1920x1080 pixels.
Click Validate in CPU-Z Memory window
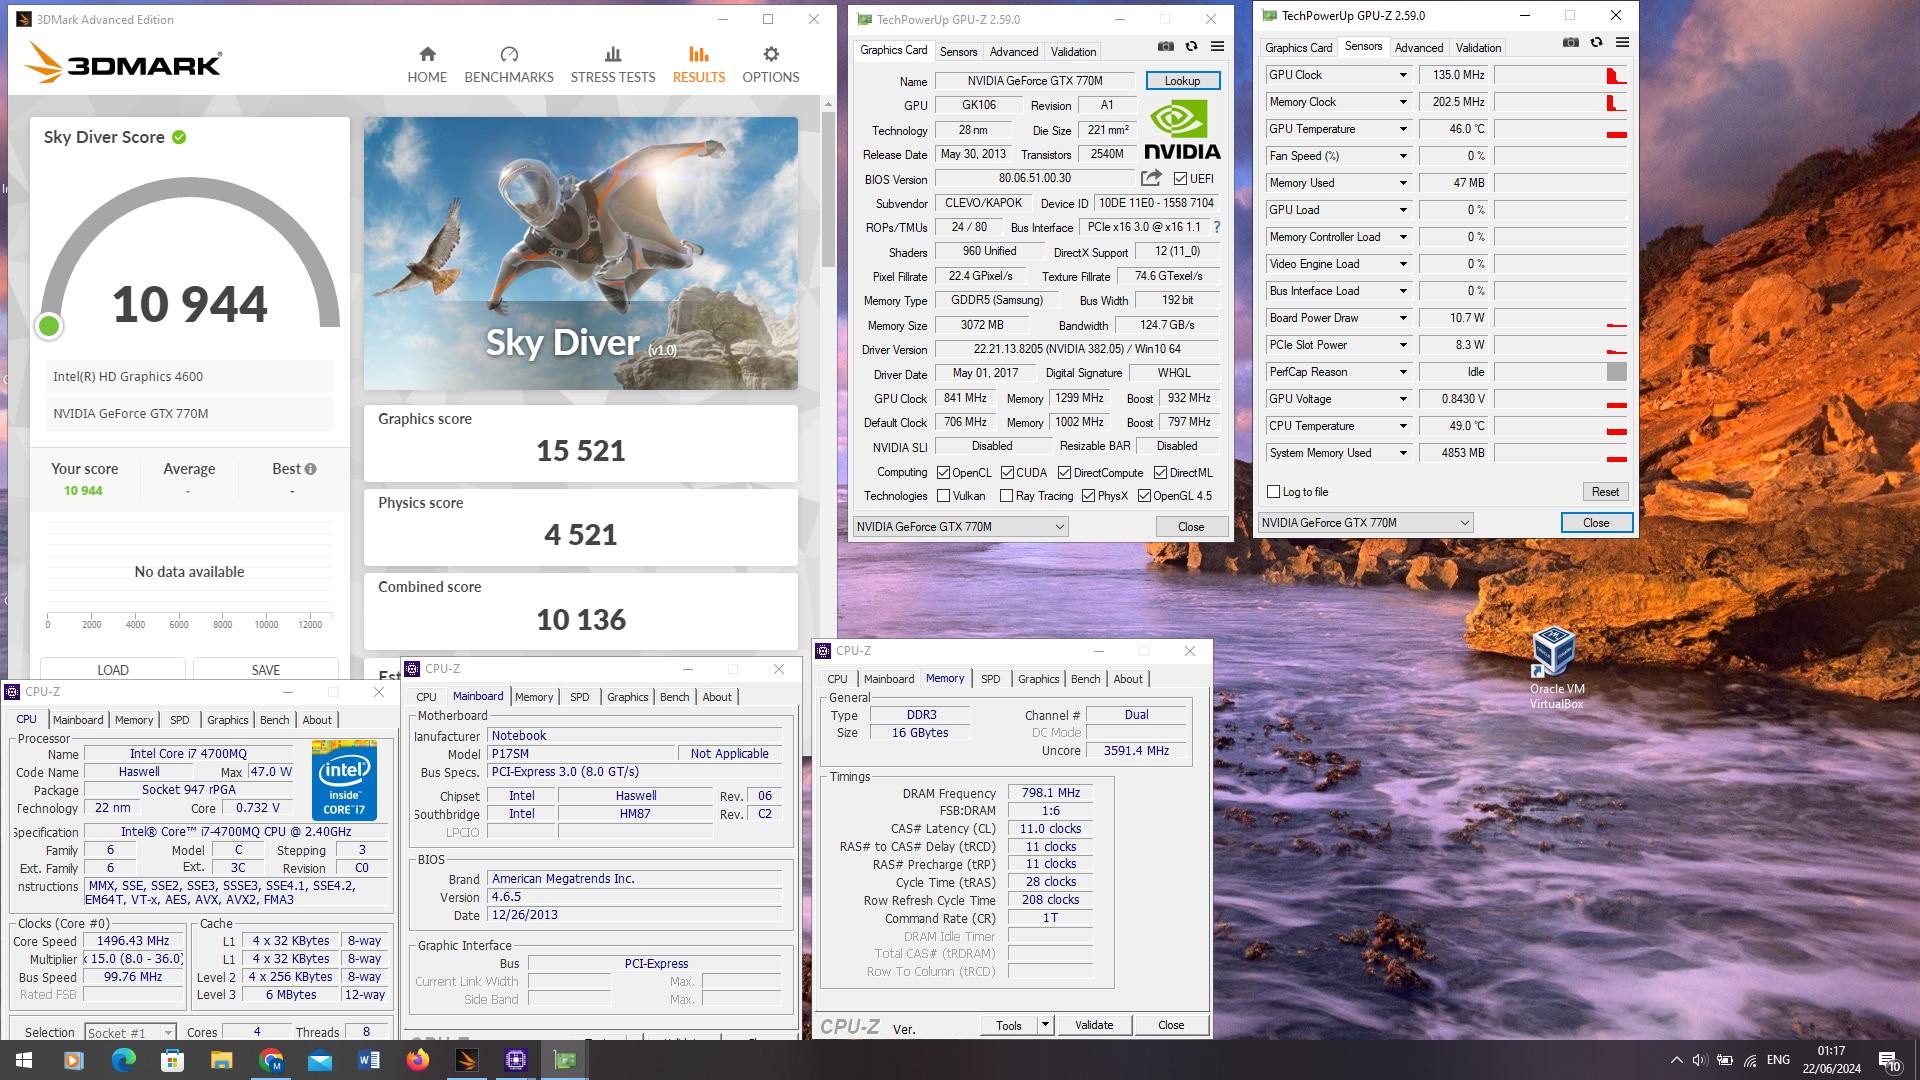coord(1094,1025)
